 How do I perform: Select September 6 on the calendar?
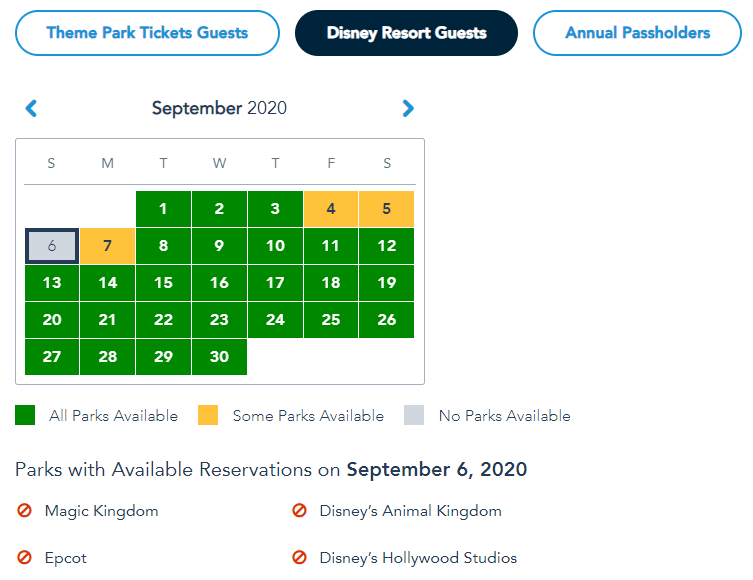point(52,246)
